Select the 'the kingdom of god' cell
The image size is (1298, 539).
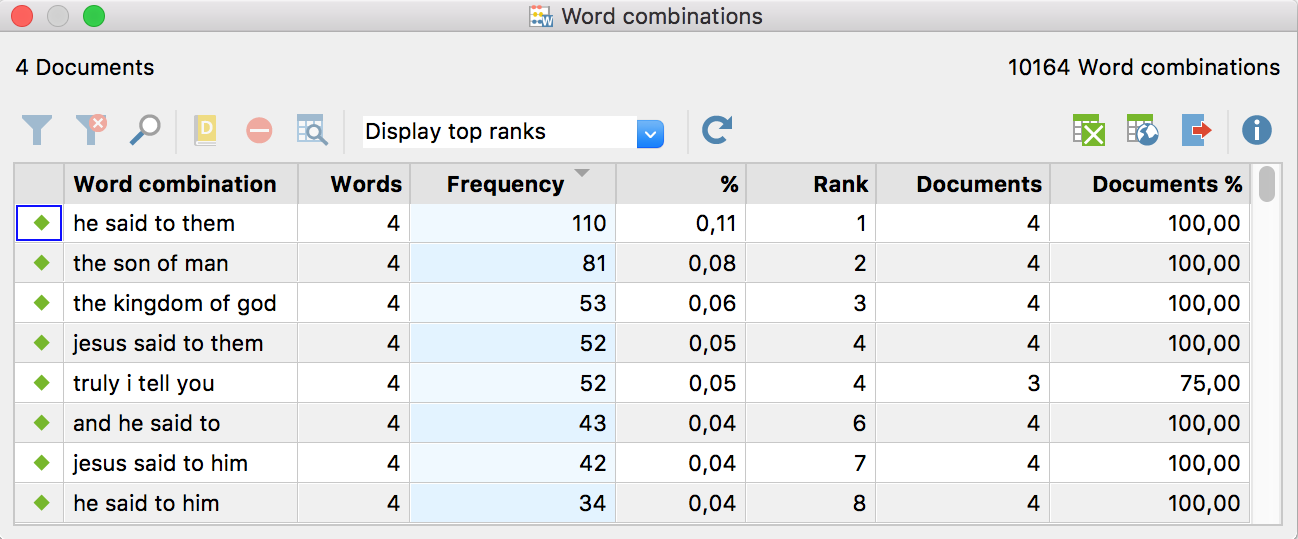(181, 303)
